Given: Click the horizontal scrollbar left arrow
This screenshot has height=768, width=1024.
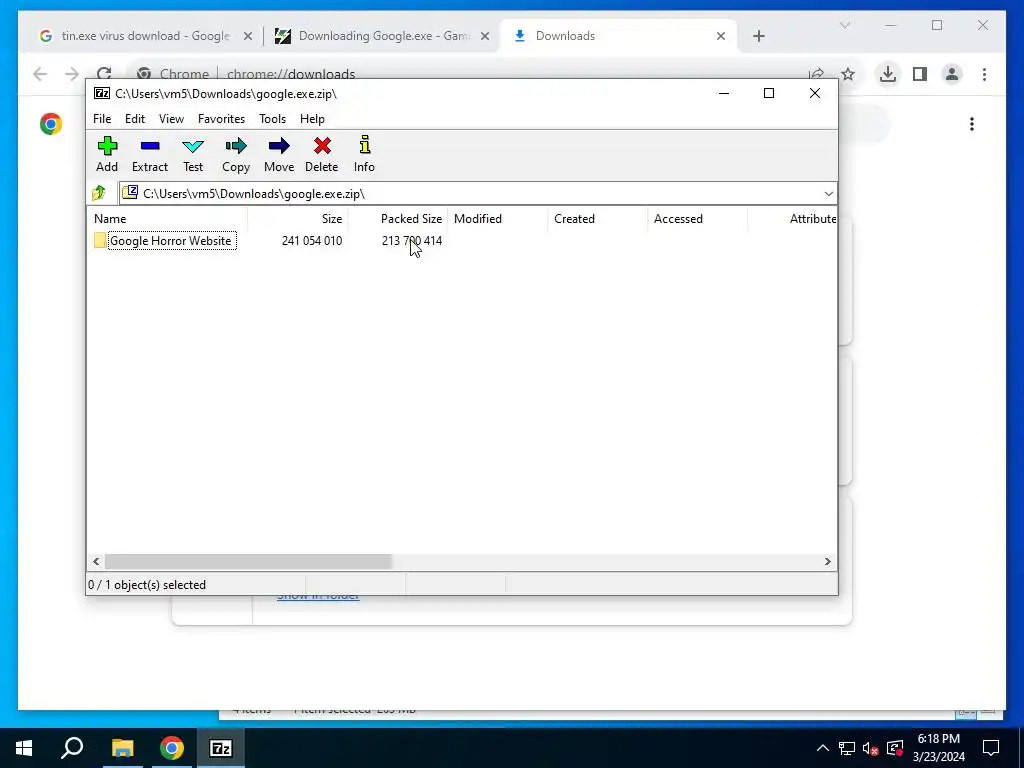Looking at the screenshot, I should pos(96,562).
